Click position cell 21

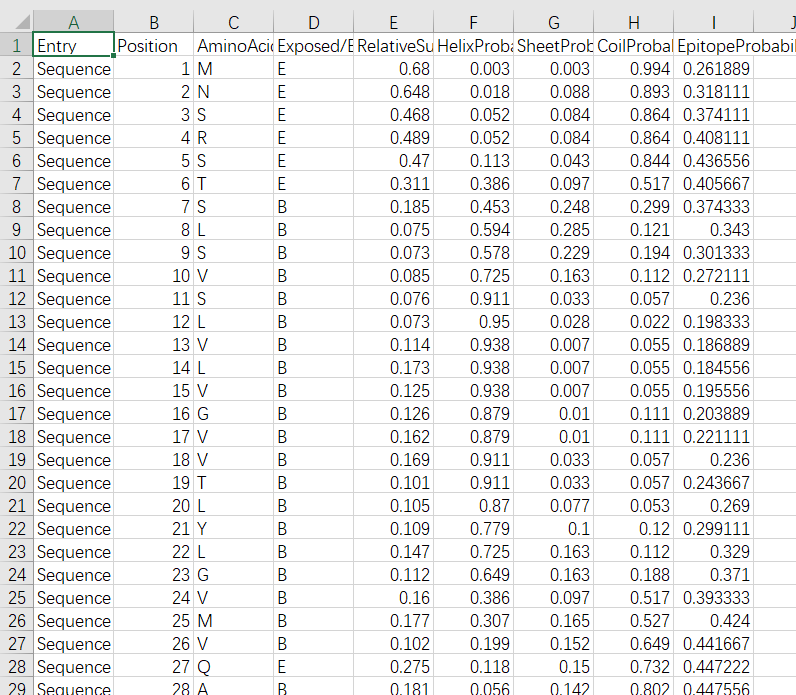[x=154, y=528]
